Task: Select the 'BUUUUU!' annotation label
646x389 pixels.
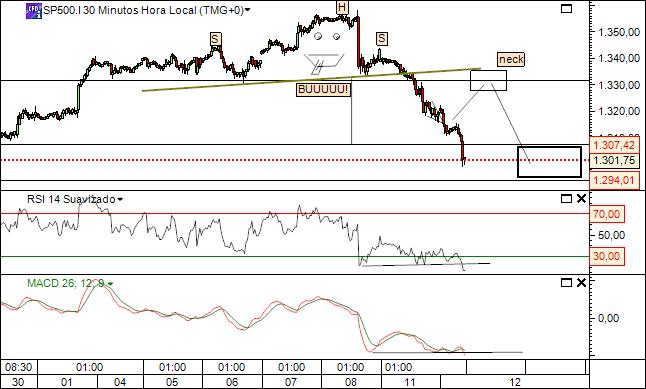Action: tap(324, 89)
